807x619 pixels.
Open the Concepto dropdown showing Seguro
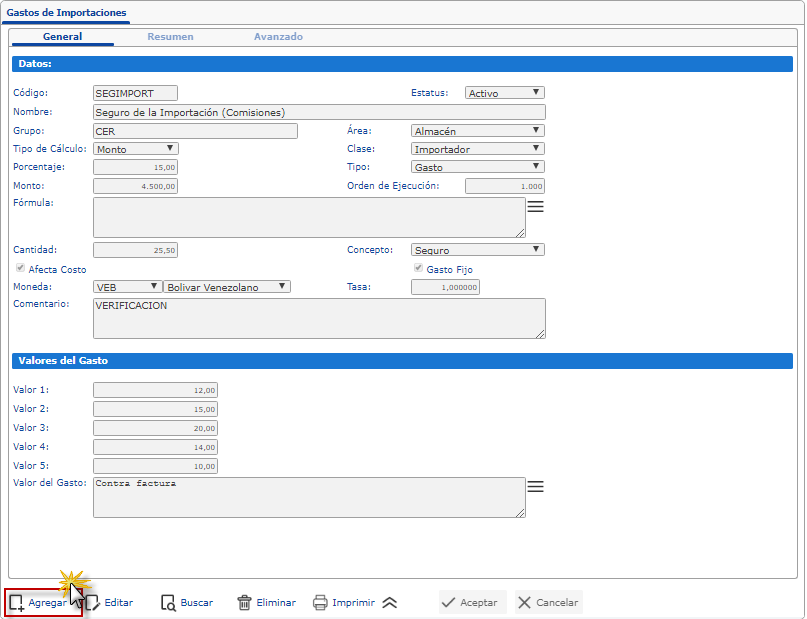(x=477, y=250)
